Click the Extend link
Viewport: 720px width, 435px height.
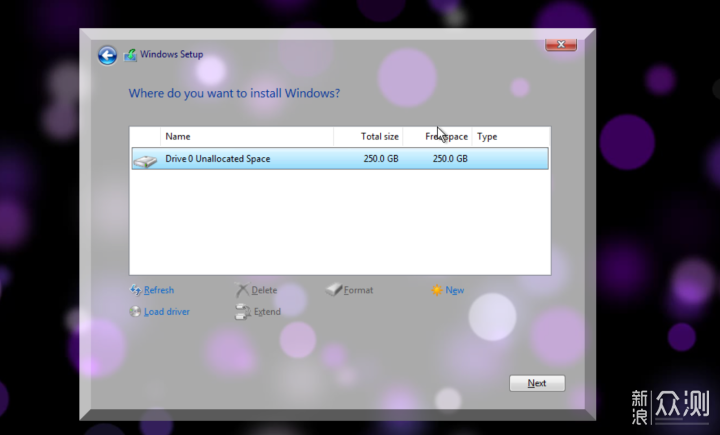[x=267, y=311]
